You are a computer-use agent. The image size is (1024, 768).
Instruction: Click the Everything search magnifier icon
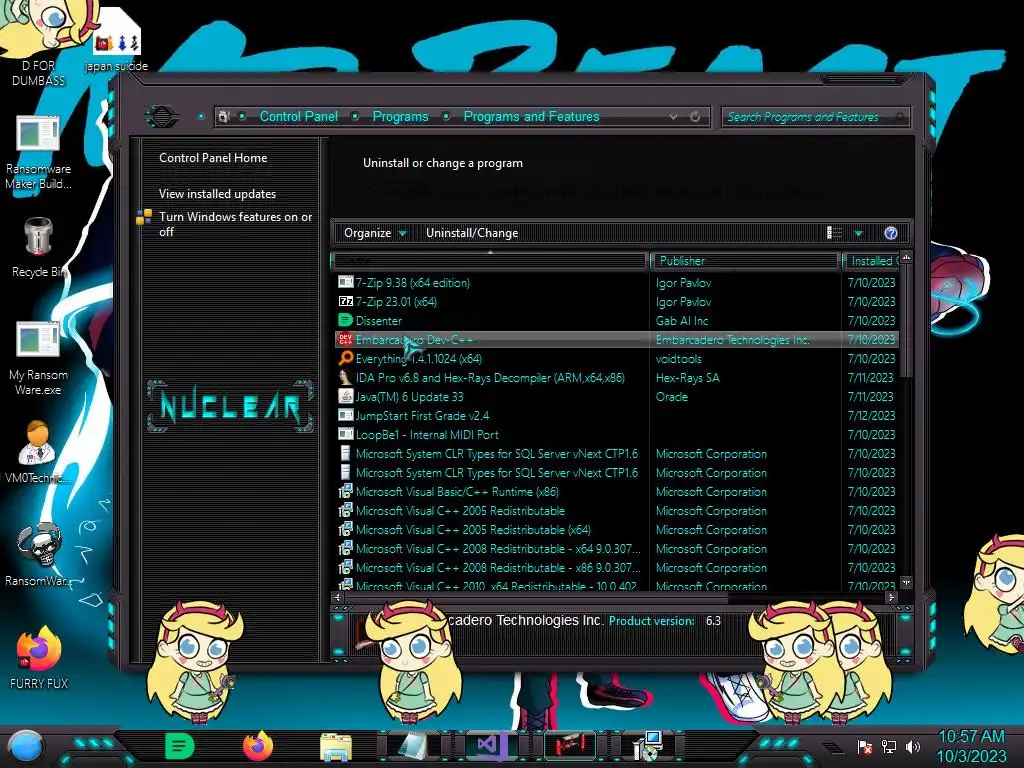click(345, 359)
